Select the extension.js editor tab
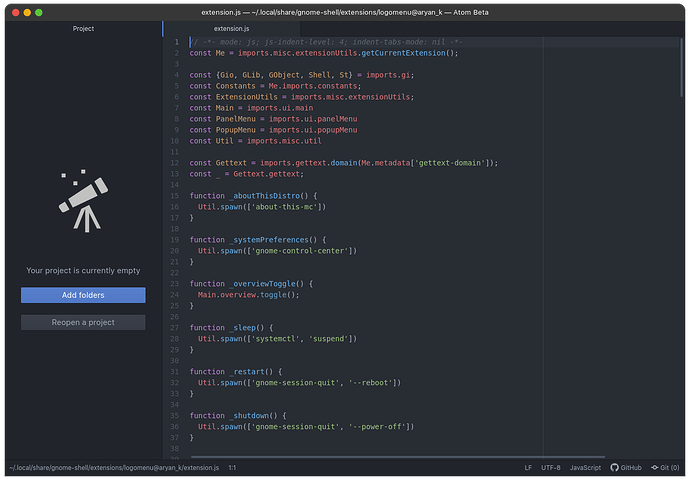Screen dimensions: 690x481 231,29
